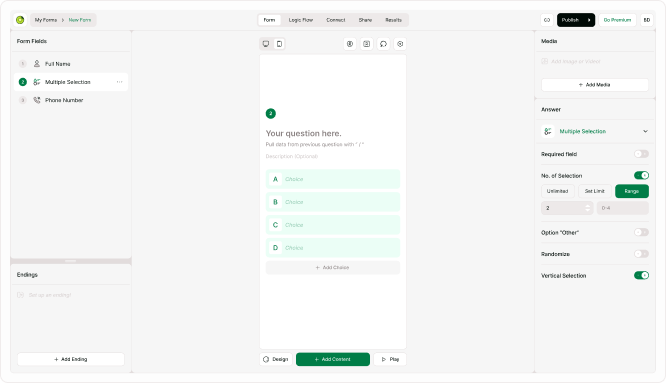This screenshot has height=383, width=666.
Task: Click the Add Ending button
Action: [71, 359]
